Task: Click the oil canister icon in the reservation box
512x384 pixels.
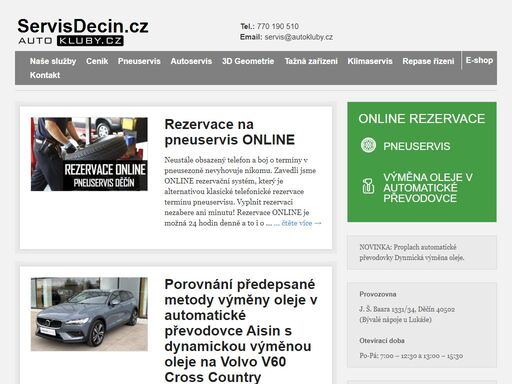Action: [x=368, y=186]
